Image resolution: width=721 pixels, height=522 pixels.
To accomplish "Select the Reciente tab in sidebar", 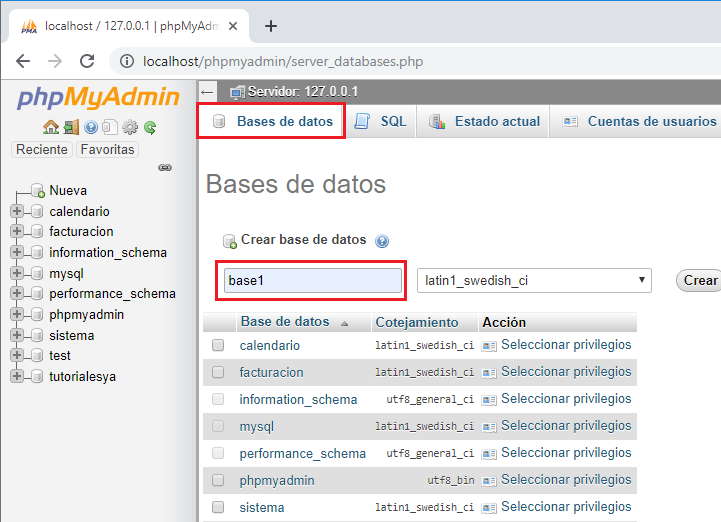I will 42,149.
